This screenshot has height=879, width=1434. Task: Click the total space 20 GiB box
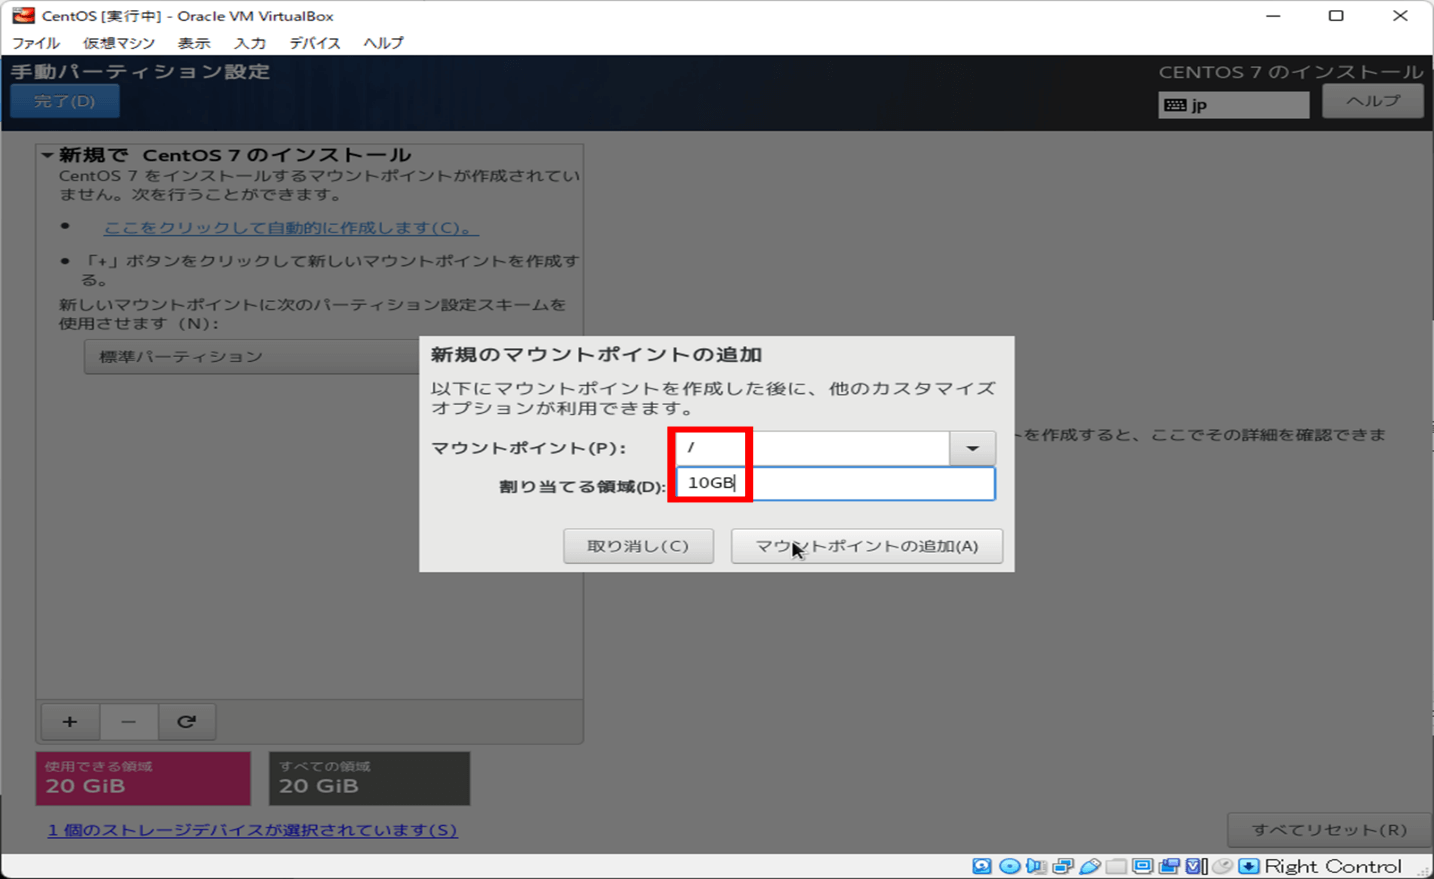(x=369, y=778)
